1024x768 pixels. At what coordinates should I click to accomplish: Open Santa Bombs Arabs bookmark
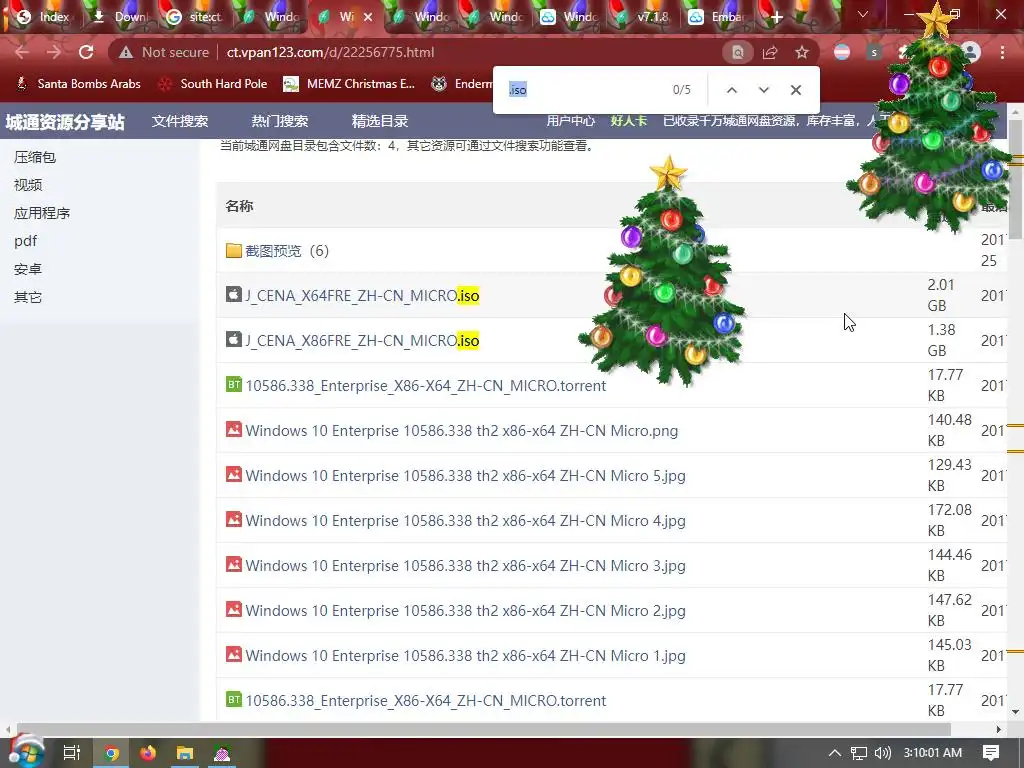[78, 84]
